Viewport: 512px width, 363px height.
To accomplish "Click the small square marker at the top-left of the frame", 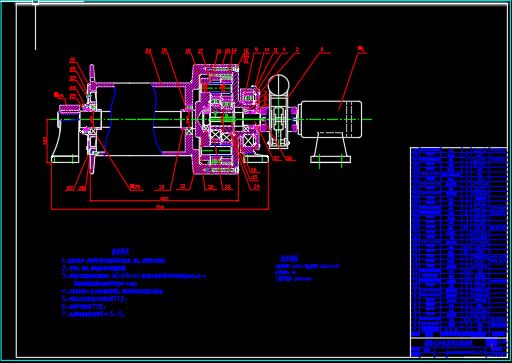I will [36, 2].
